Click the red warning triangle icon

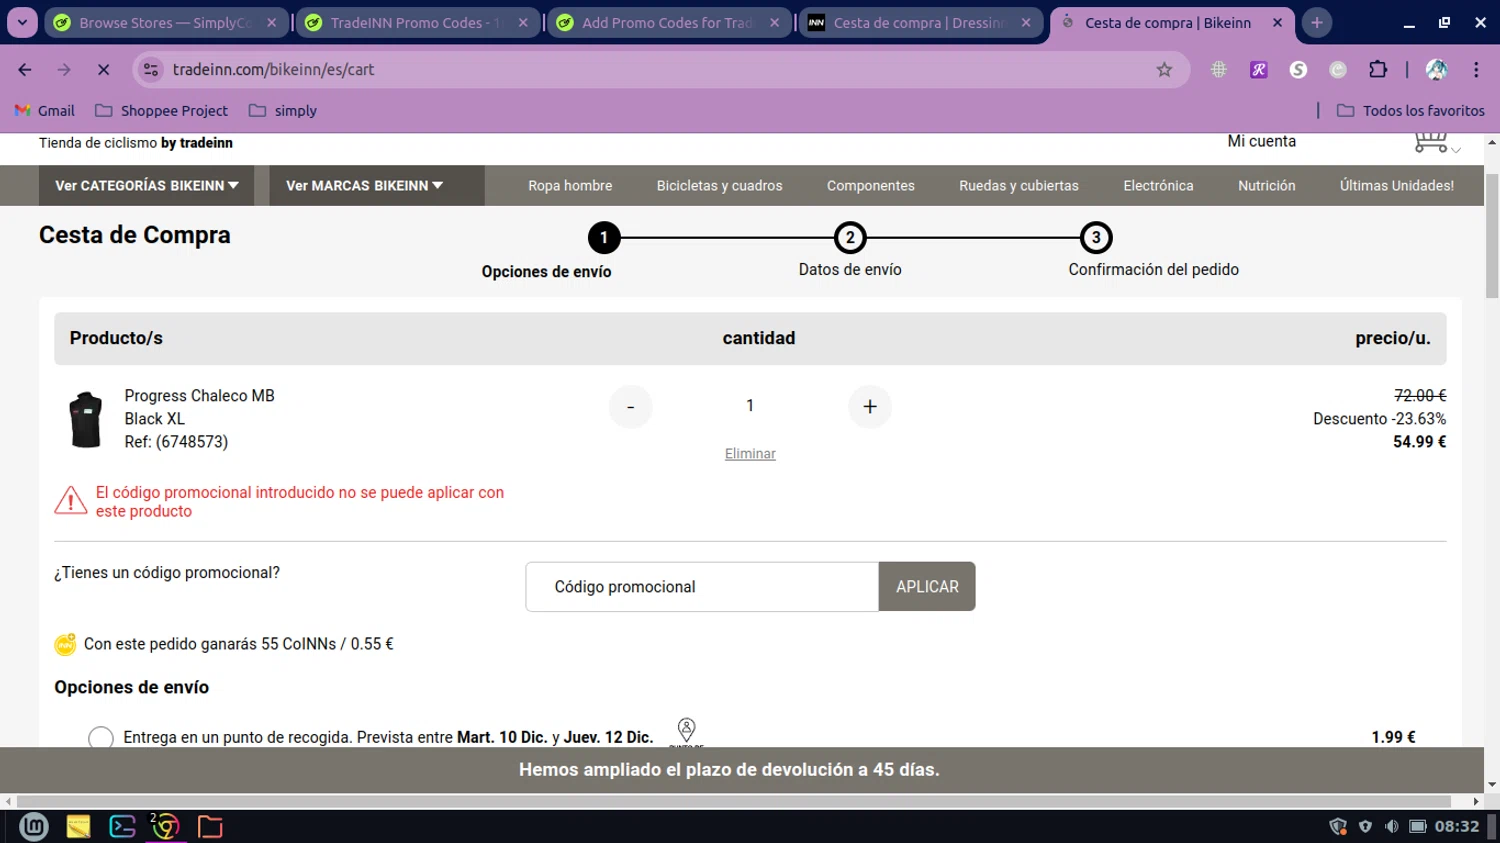point(70,500)
